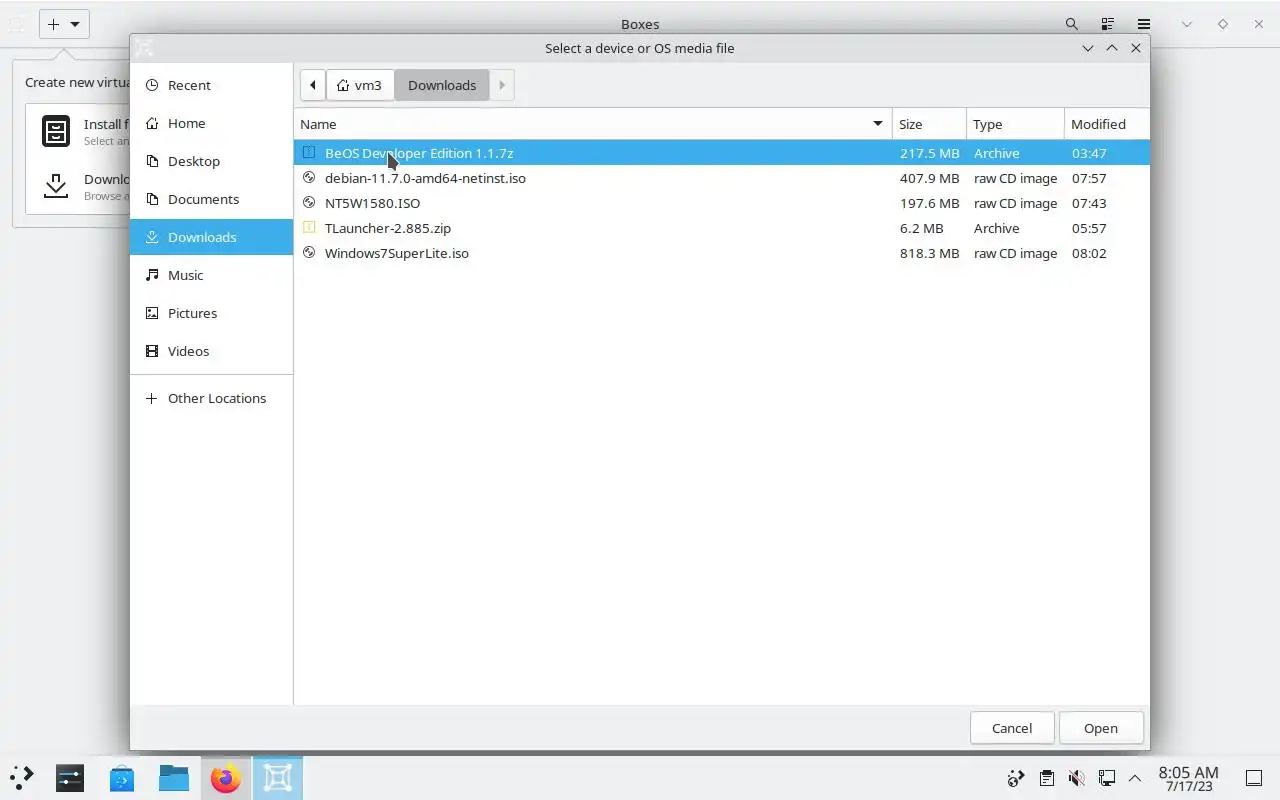This screenshot has width=1280, height=800.
Task: Cancel the file selection dialog
Action: [x=1012, y=728]
